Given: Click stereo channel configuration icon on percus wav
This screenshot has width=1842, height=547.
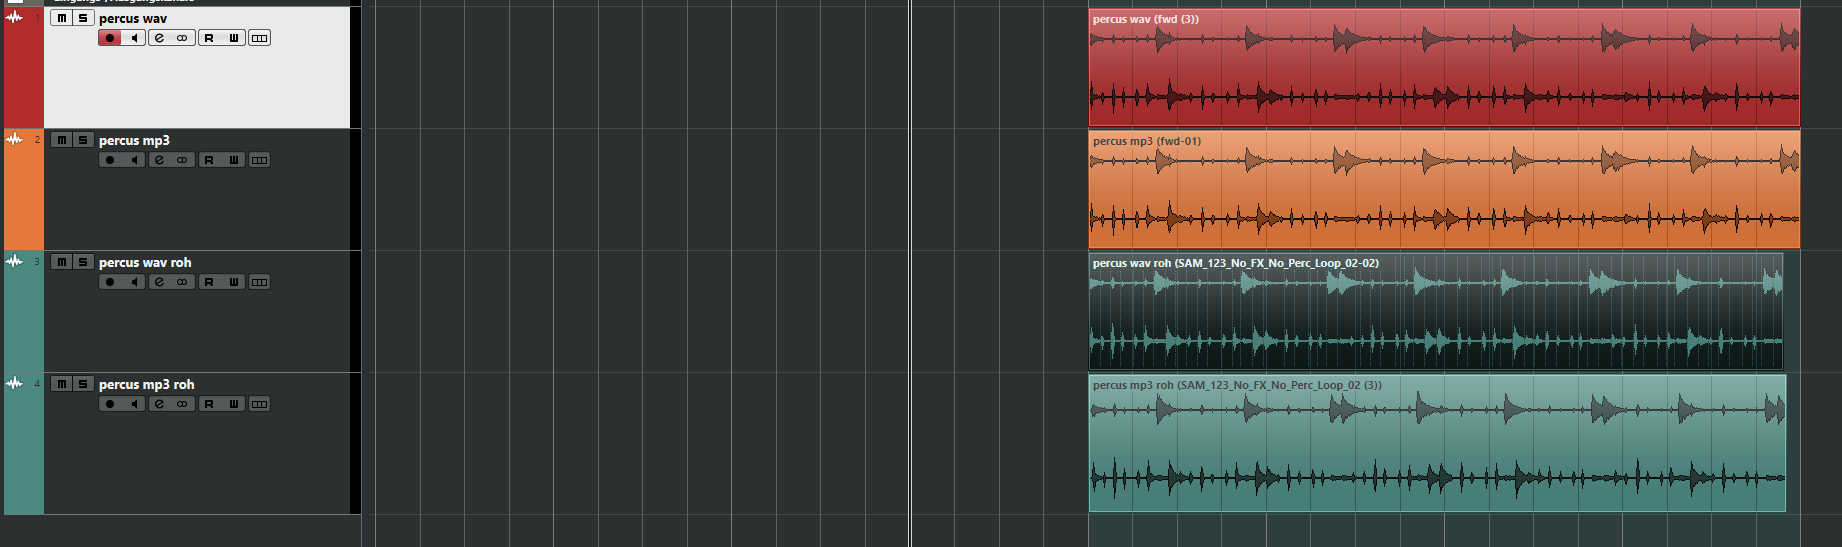Looking at the screenshot, I should (x=182, y=38).
